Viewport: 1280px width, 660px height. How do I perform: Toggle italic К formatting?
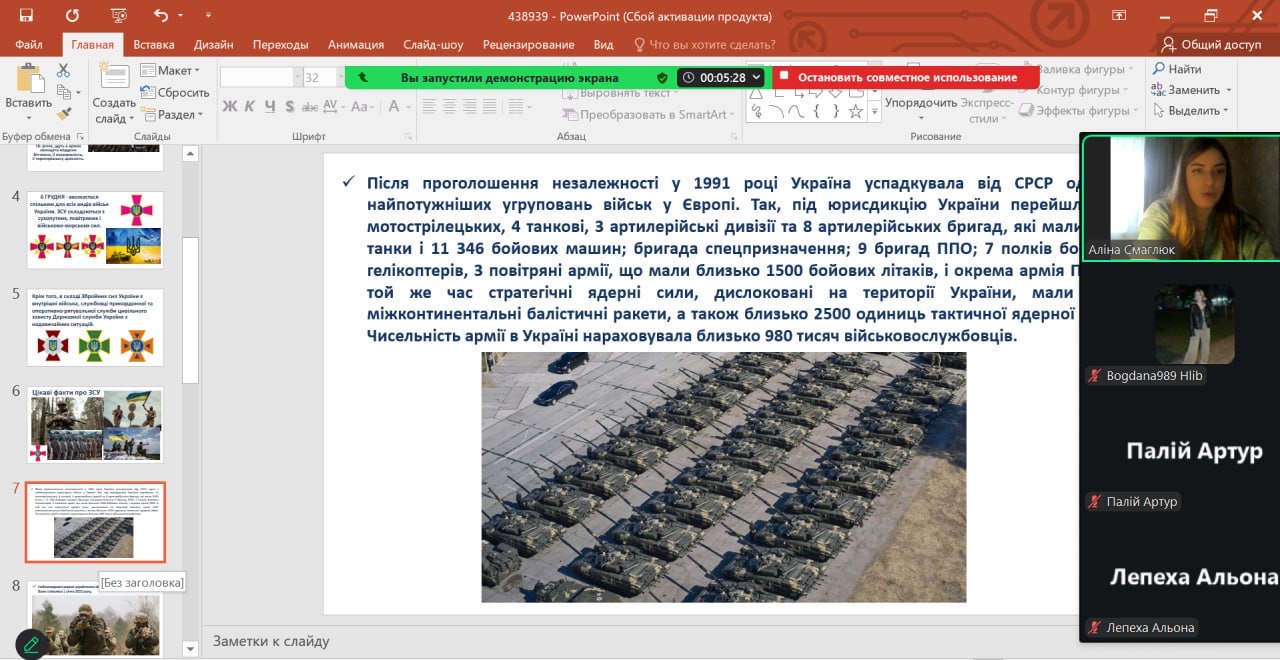(249, 106)
